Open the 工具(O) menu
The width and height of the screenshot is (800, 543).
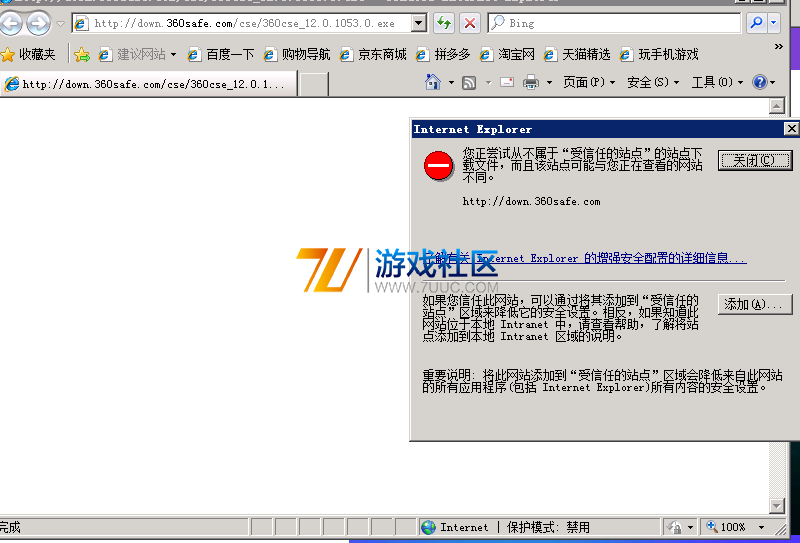pyautogui.click(x=717, y=82)
